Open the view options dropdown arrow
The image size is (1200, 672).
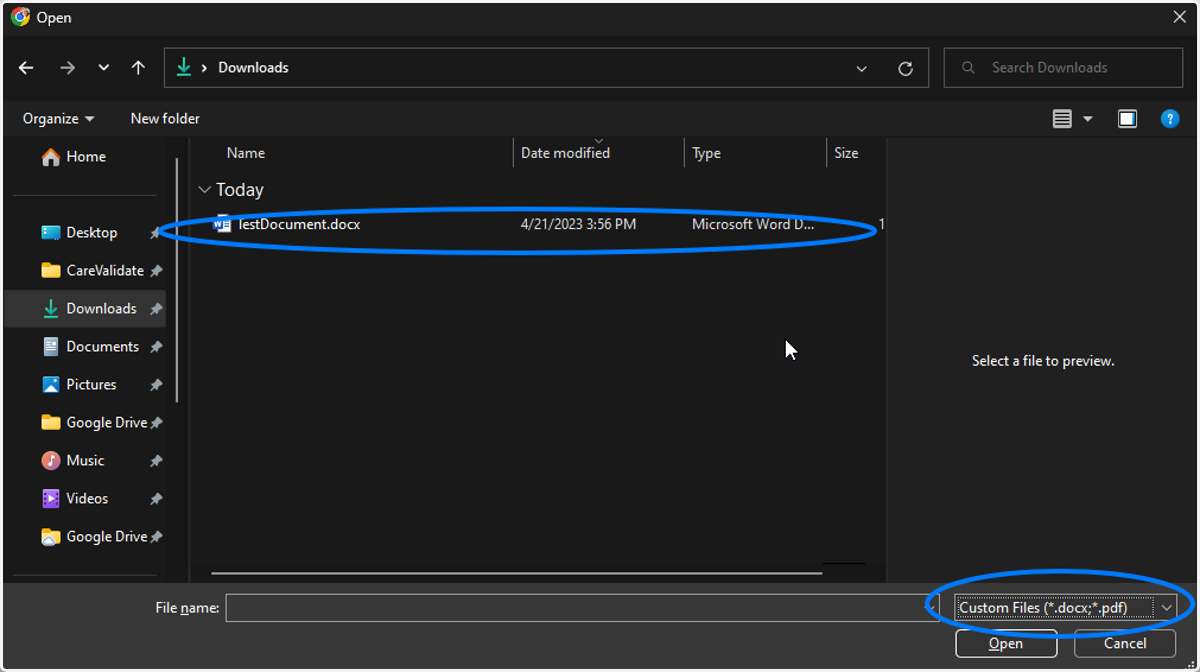(1088, 119)
